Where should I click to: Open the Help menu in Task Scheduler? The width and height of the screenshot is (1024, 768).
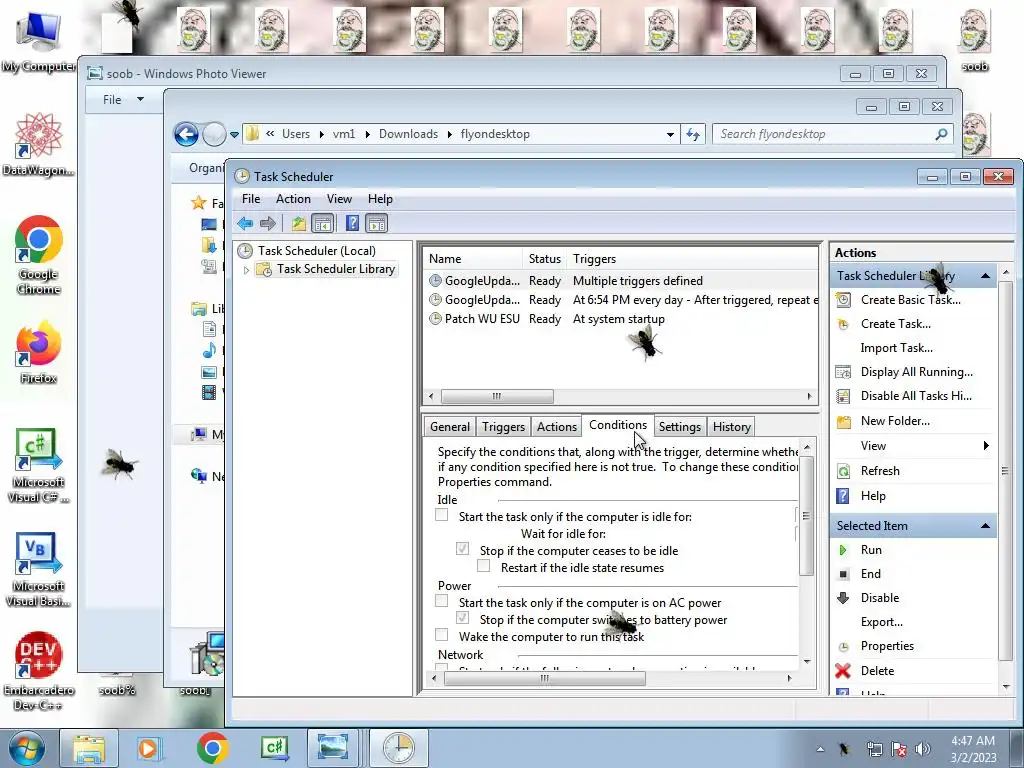pyautogui.click(x=380, y=199)
